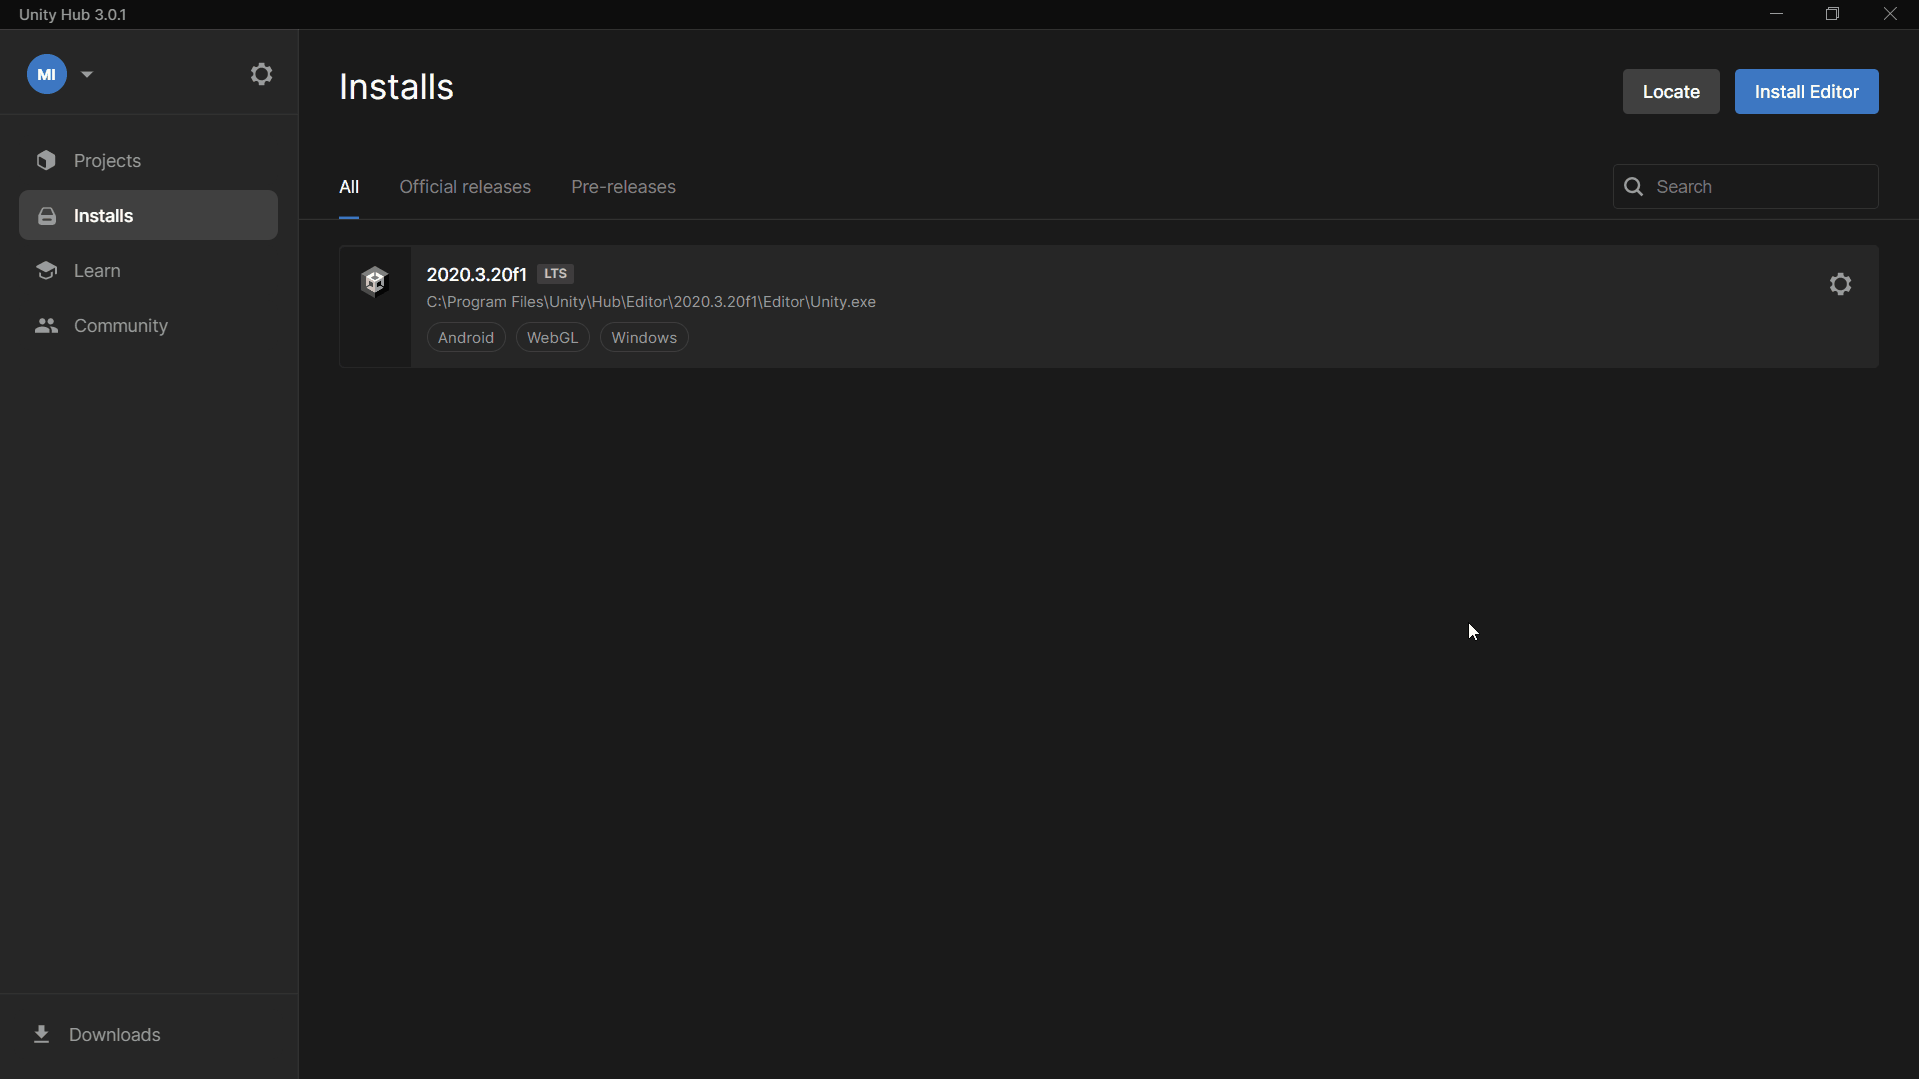Open the Downloads panel
Image resolution: width=1919 pixels, height=1079 pixels.
pos(114,1035)
